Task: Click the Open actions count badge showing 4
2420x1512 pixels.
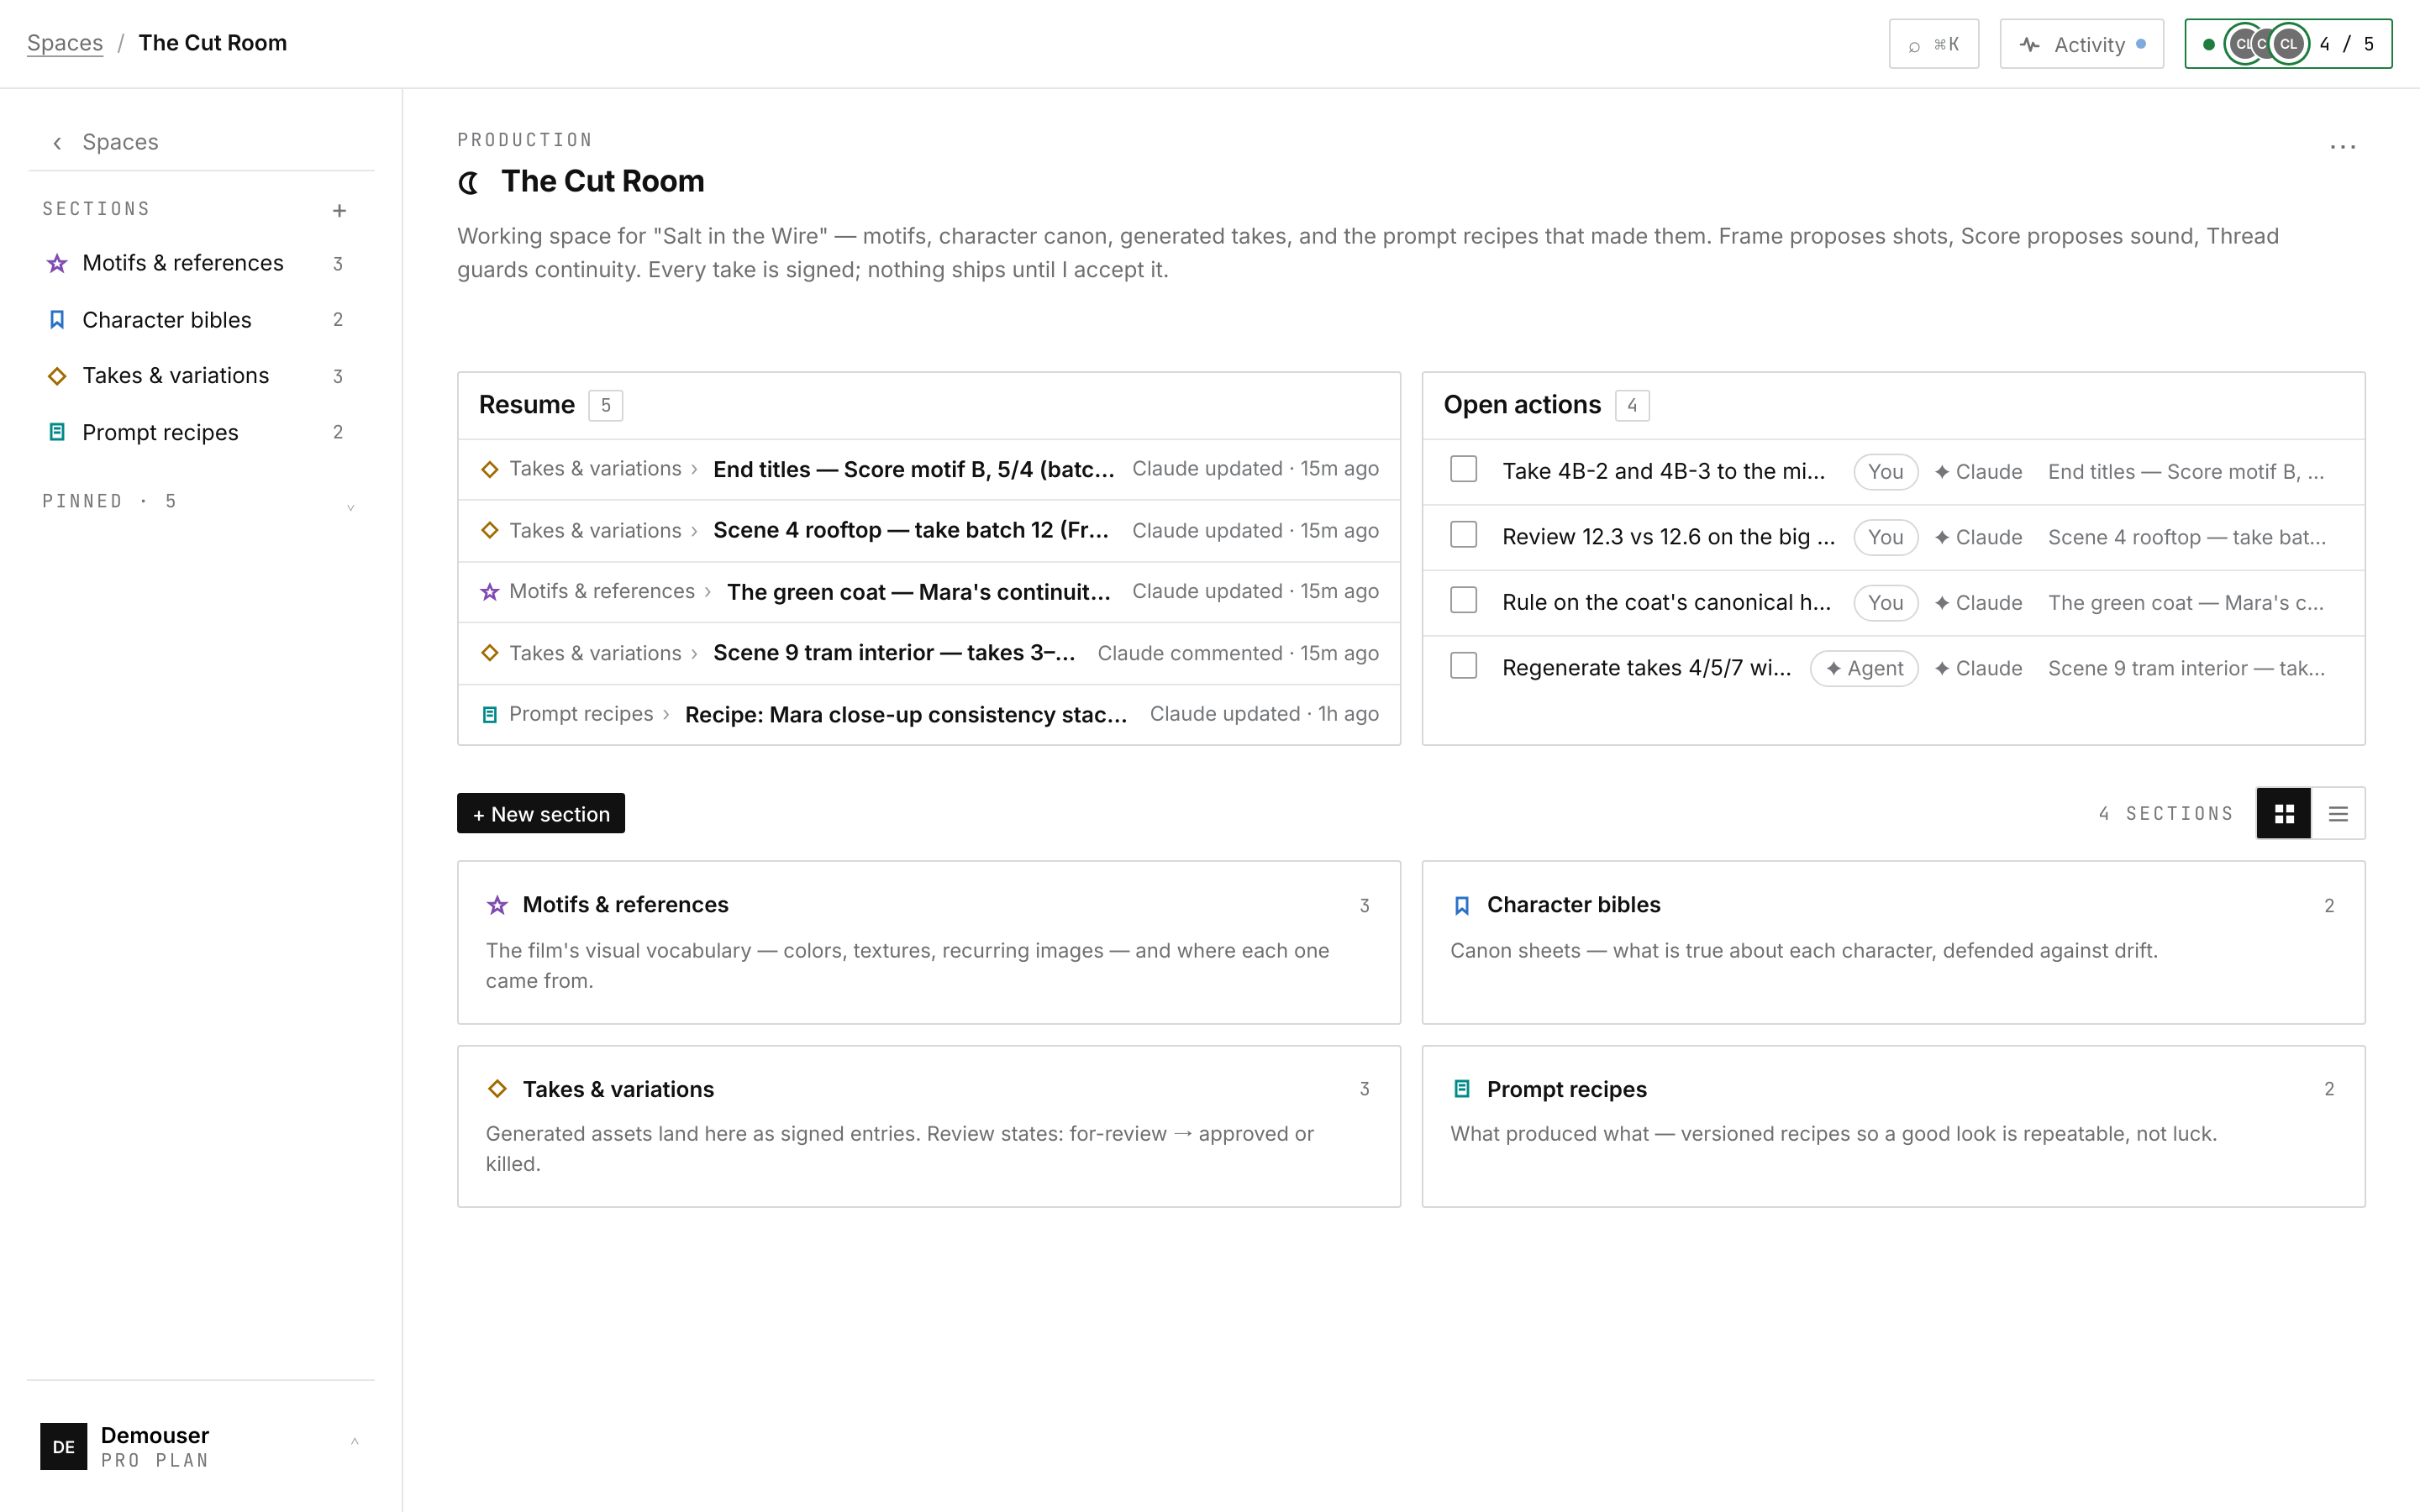Action: pyautogui.click(x=1632, y=405)
